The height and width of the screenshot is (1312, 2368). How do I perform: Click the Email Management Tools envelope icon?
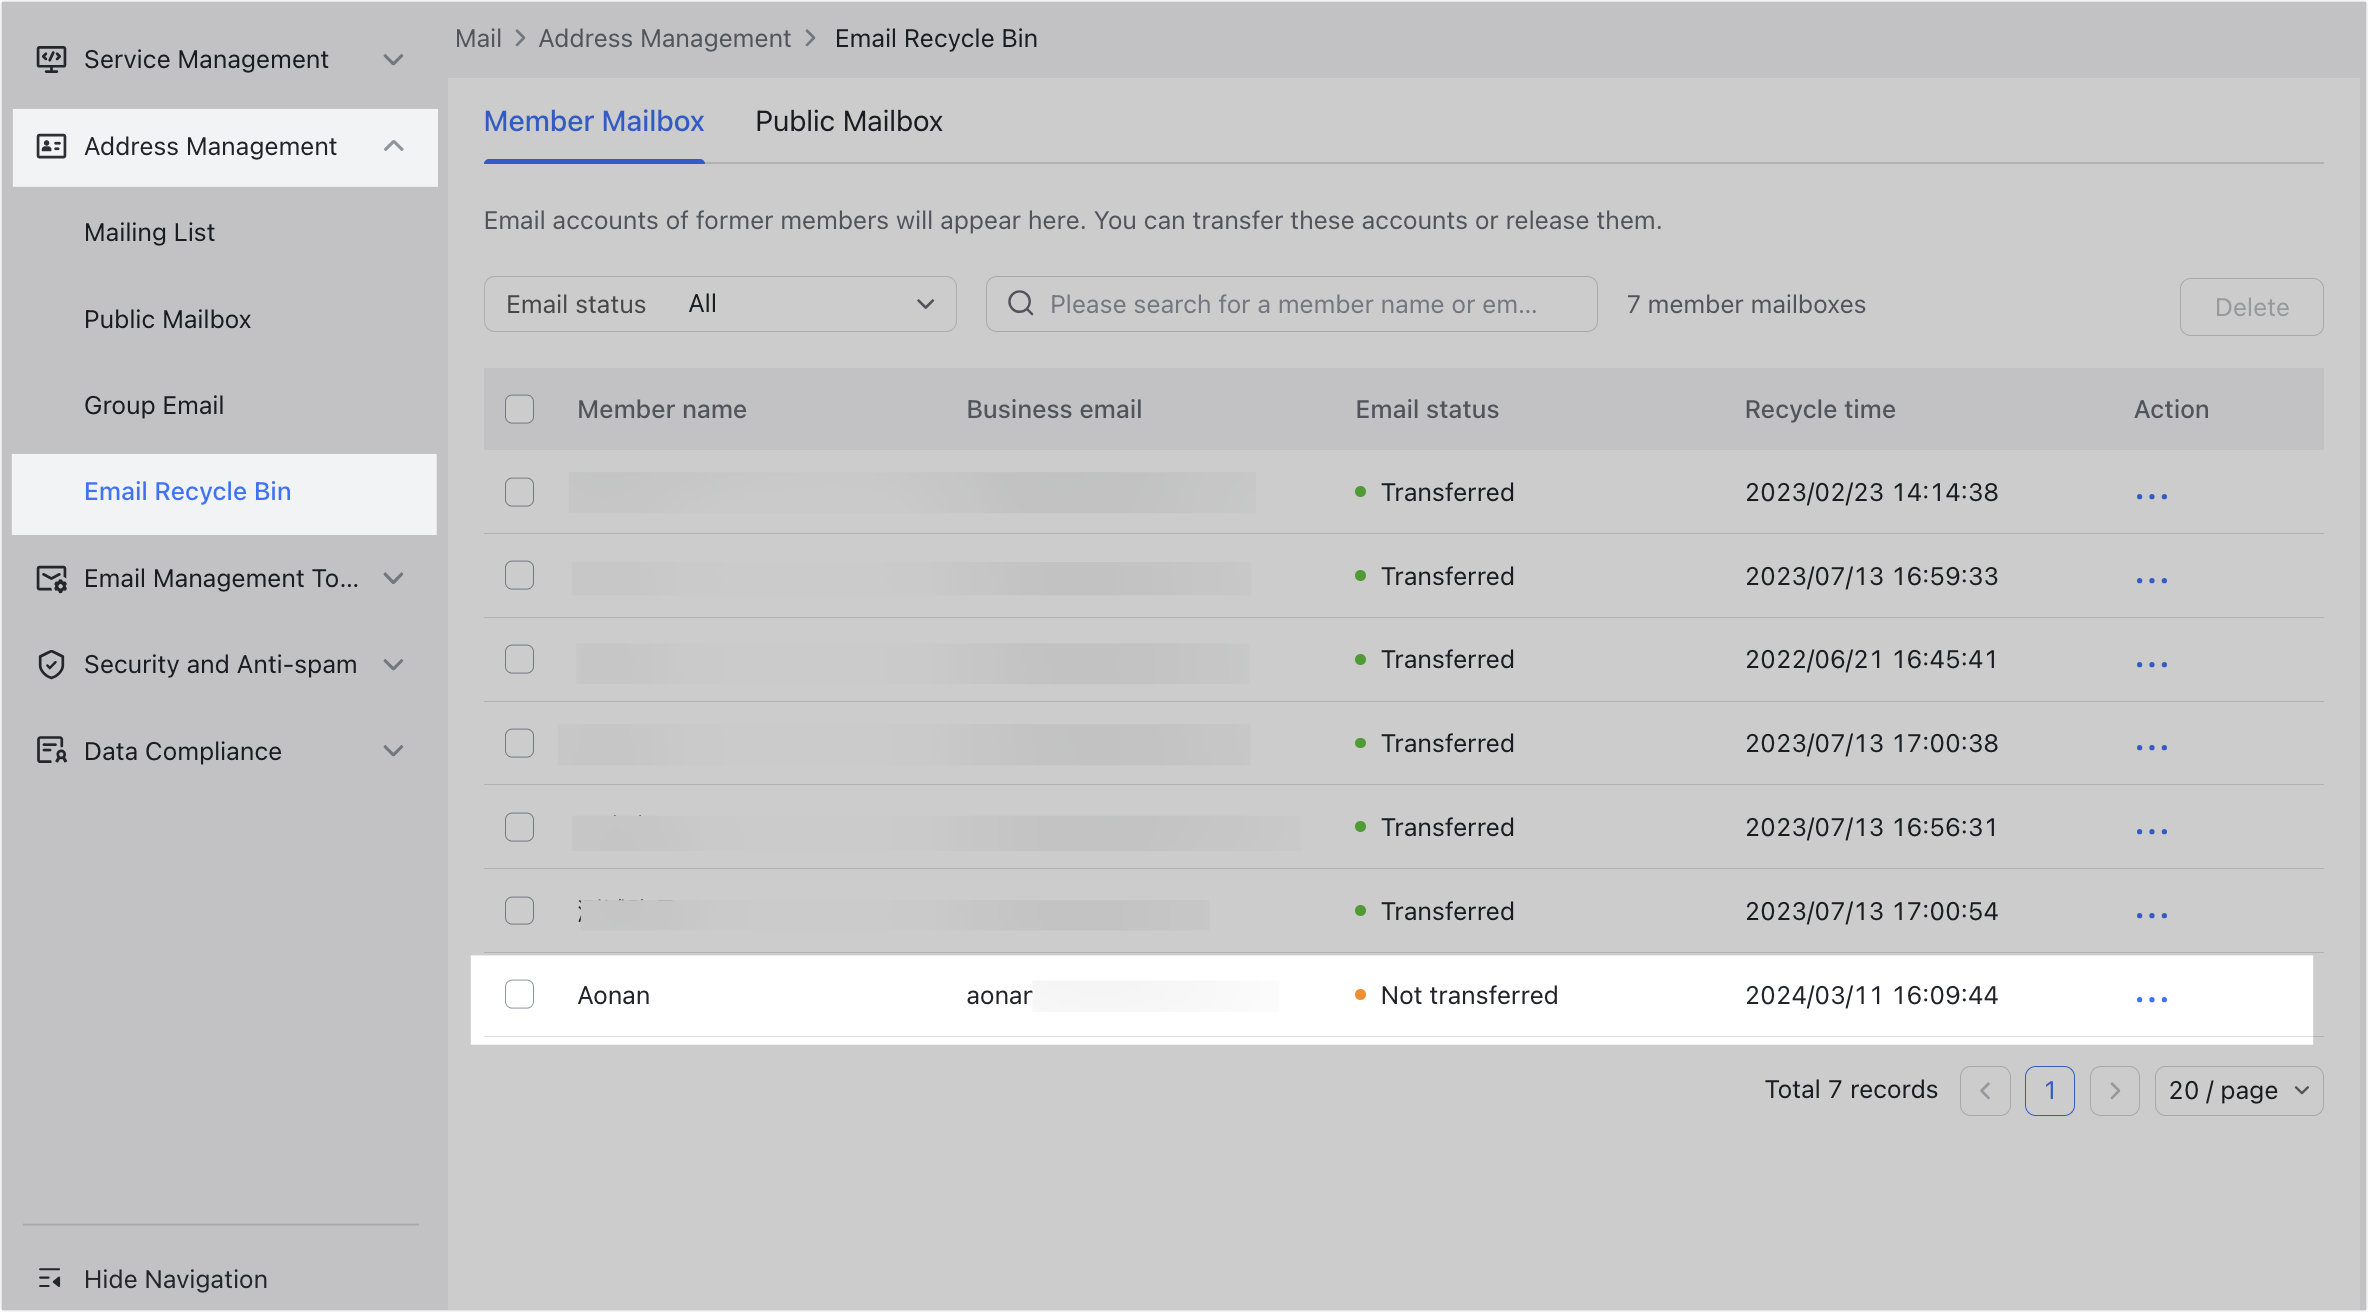[x=51, y=578]
